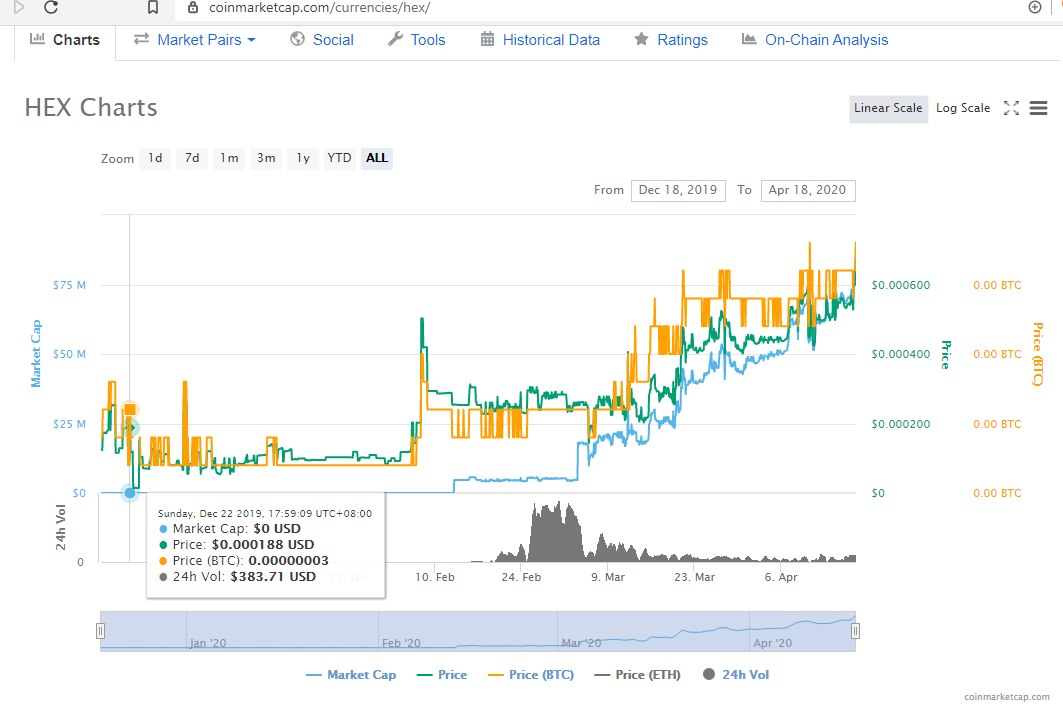Switch to the Charts tab
Image resolution: width=1063 pixels, height=719 pixels.
65,39
